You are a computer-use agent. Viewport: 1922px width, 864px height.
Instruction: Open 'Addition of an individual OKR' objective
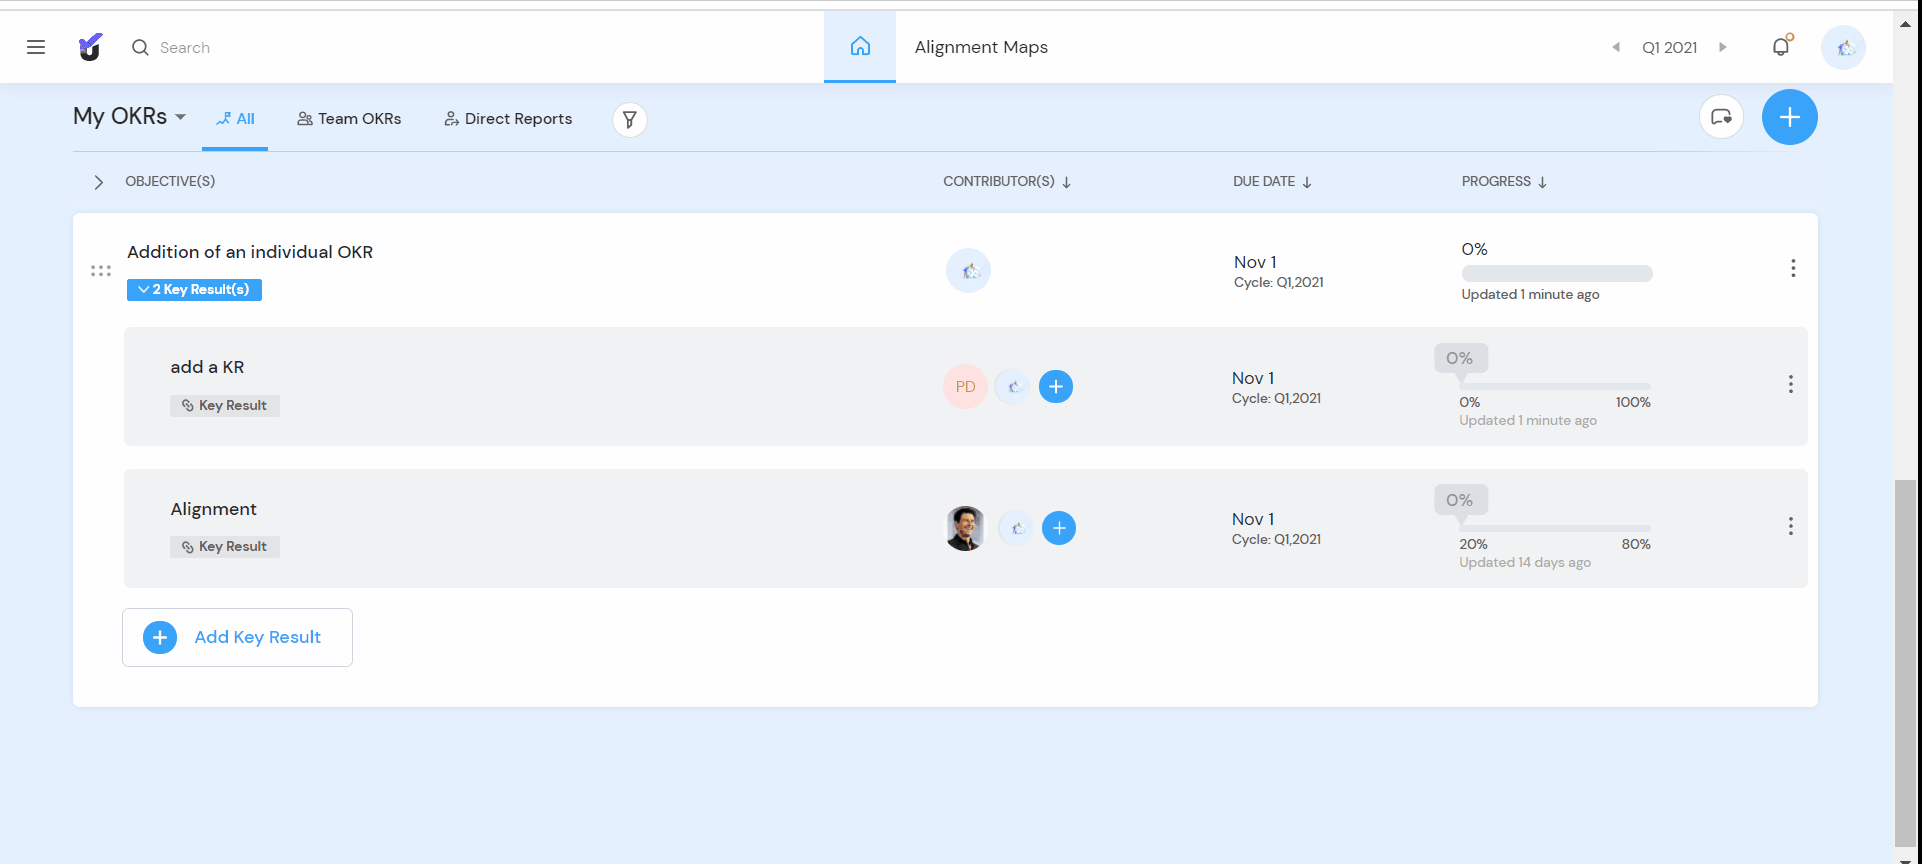[250, 252]
